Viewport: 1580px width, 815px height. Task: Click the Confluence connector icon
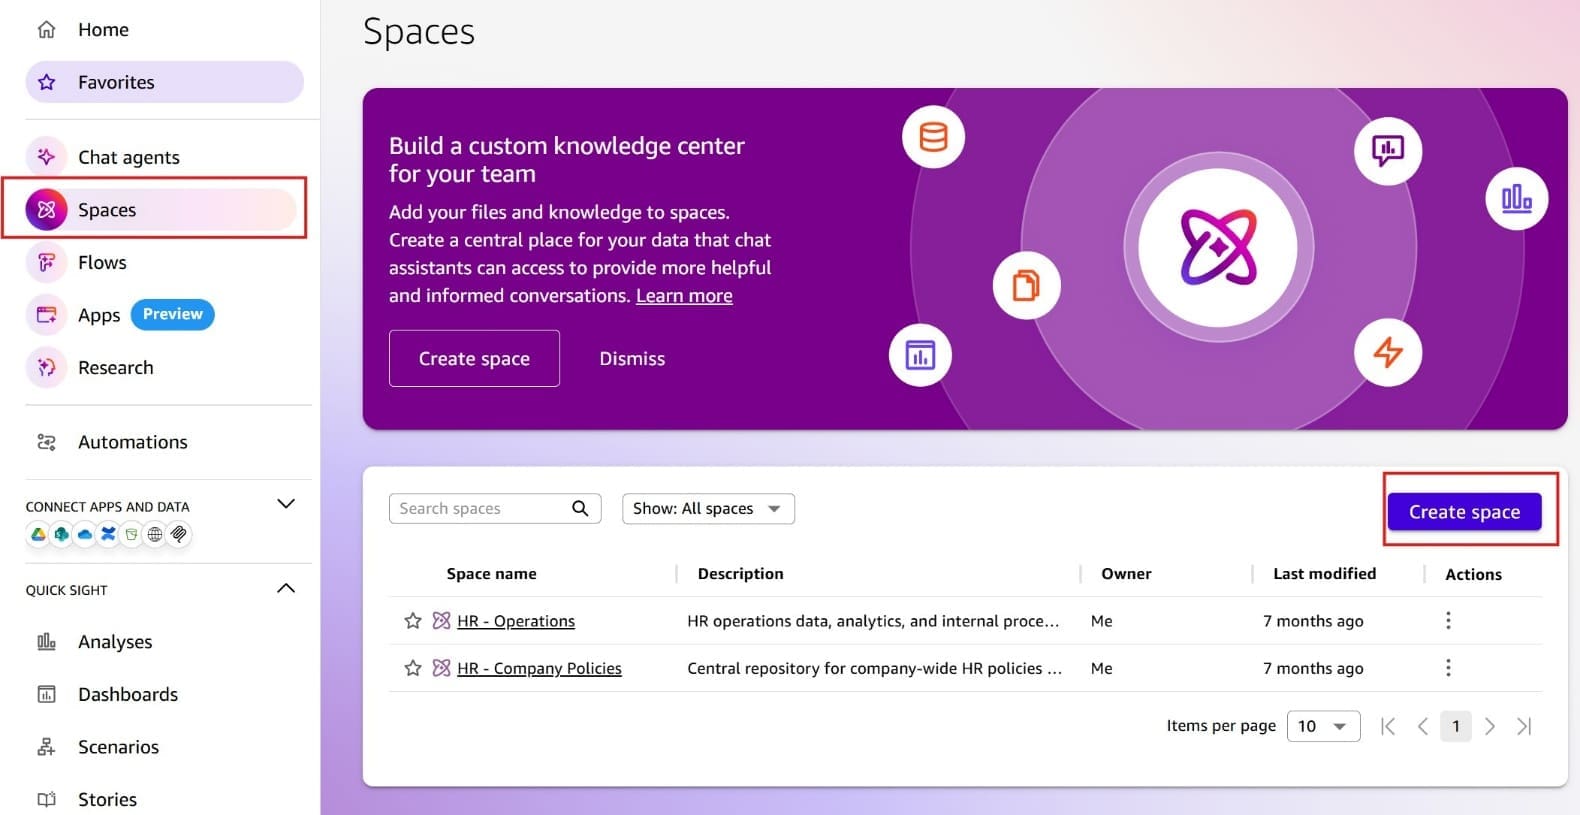click(108, 534)
